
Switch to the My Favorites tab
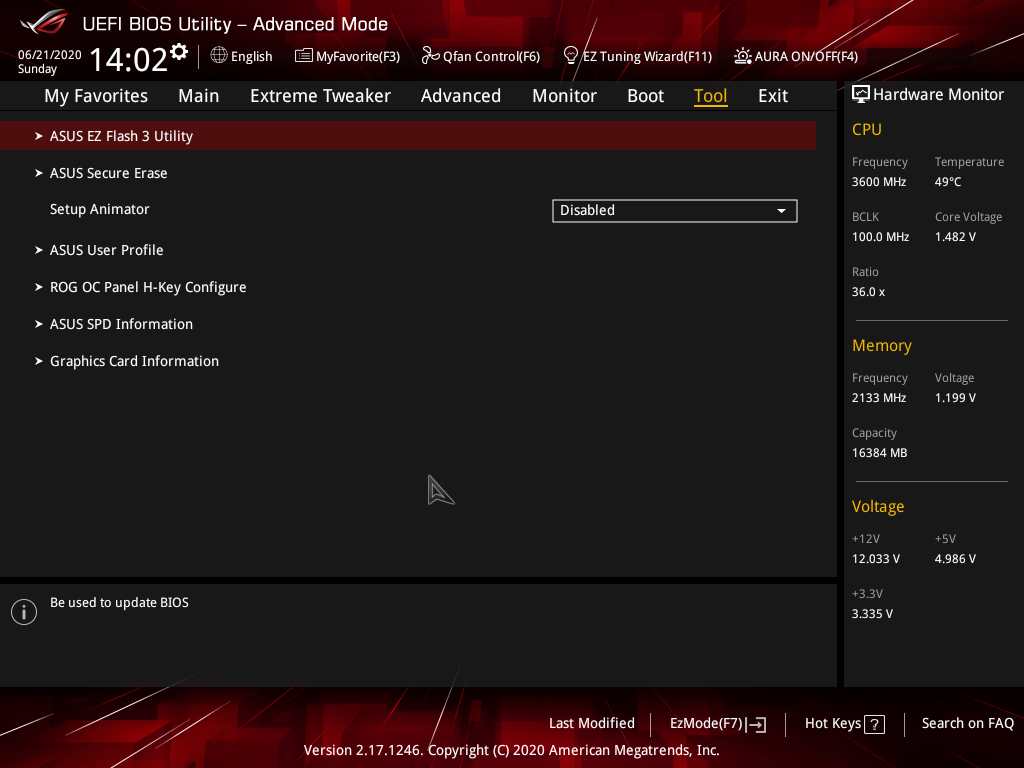pos(96,96)
